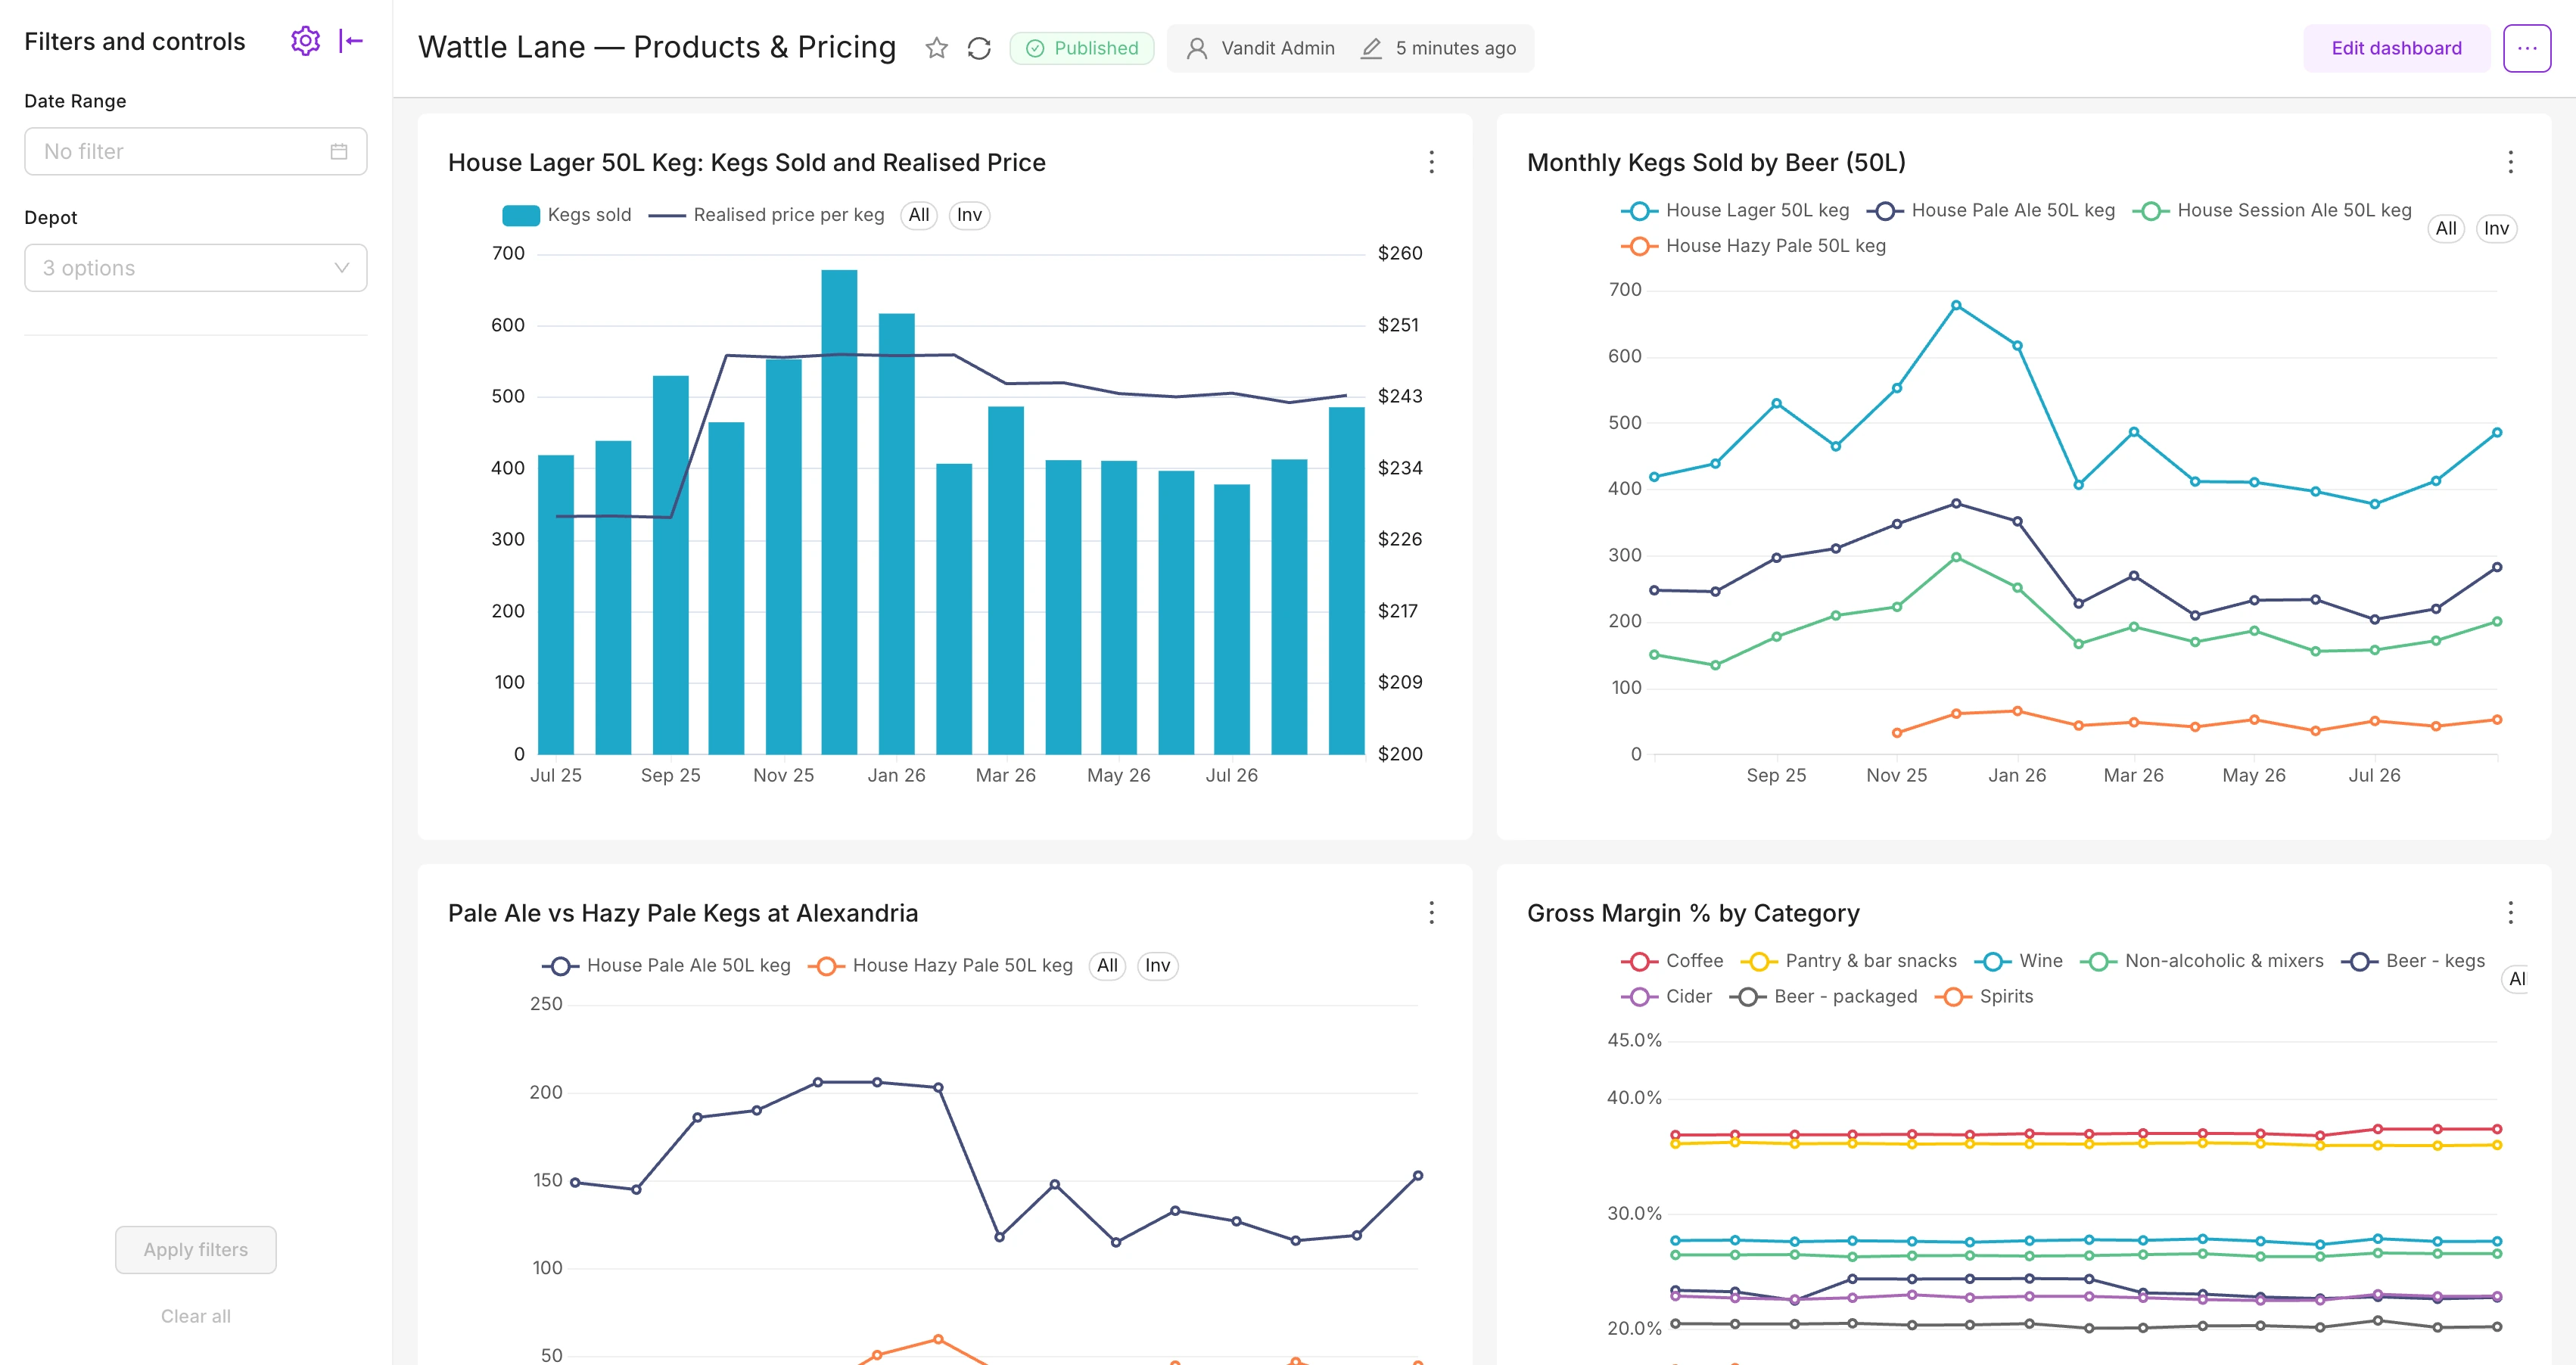Toggle House Session Ale 50L keg legend
The height and width of the screenshot is (1365, 2576).
coord(2272,210)
